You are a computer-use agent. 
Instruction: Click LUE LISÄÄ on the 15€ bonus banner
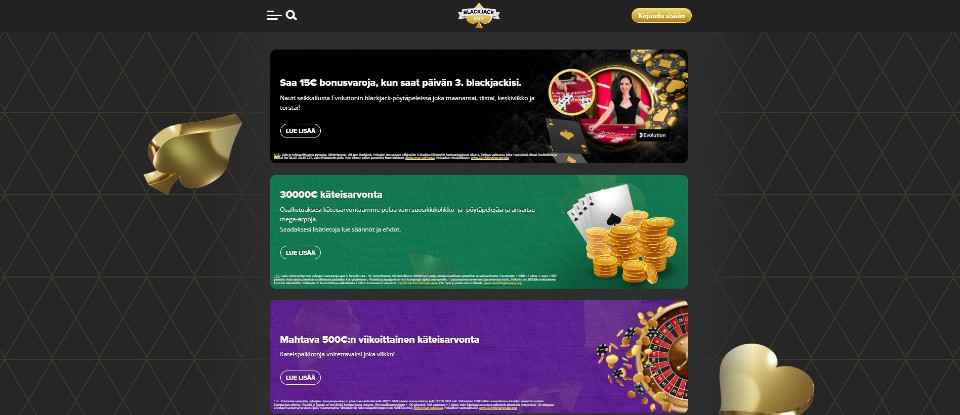(300, 131)
